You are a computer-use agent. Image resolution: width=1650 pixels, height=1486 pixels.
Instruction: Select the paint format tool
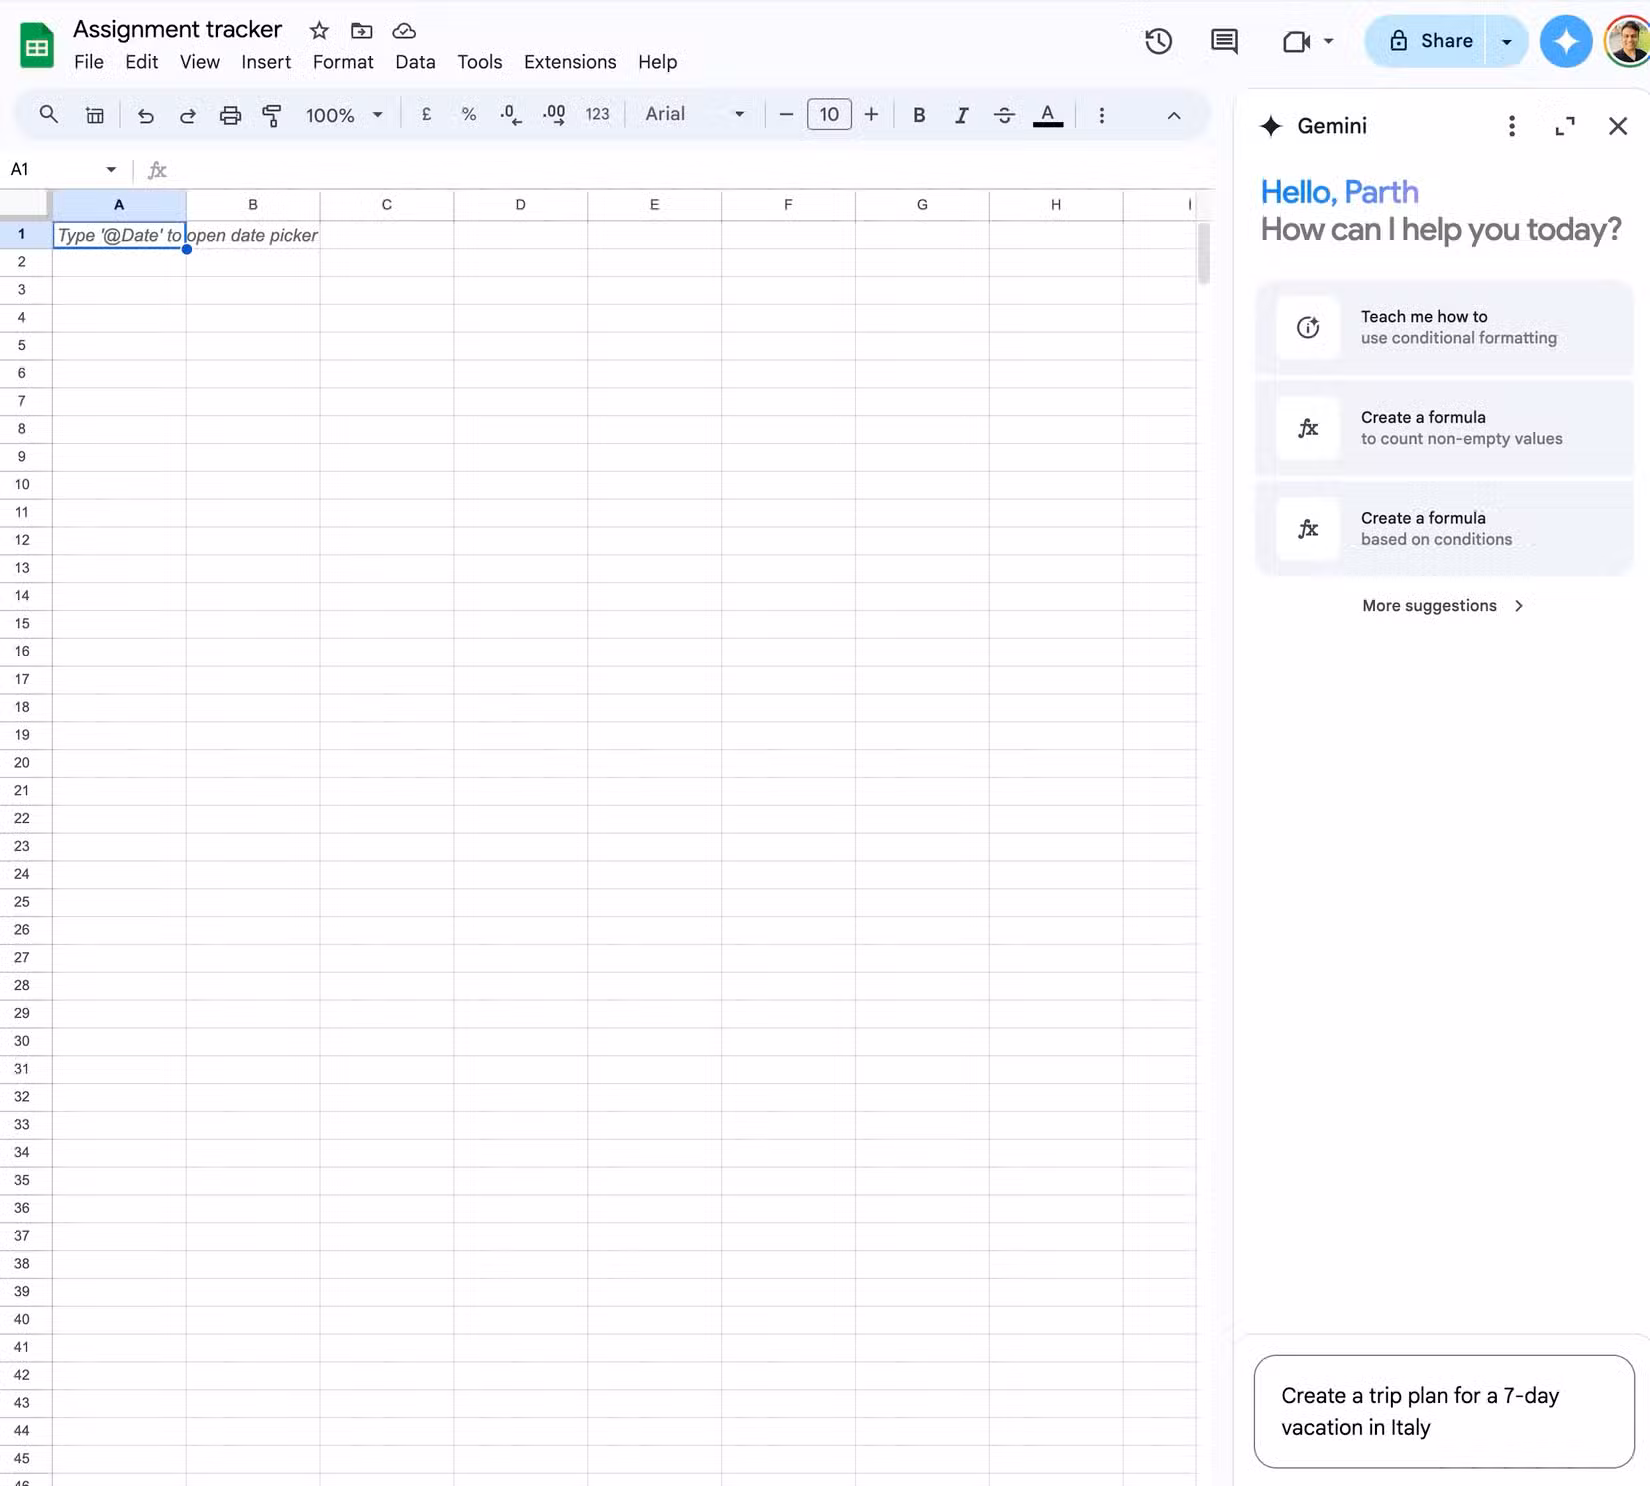271,114
